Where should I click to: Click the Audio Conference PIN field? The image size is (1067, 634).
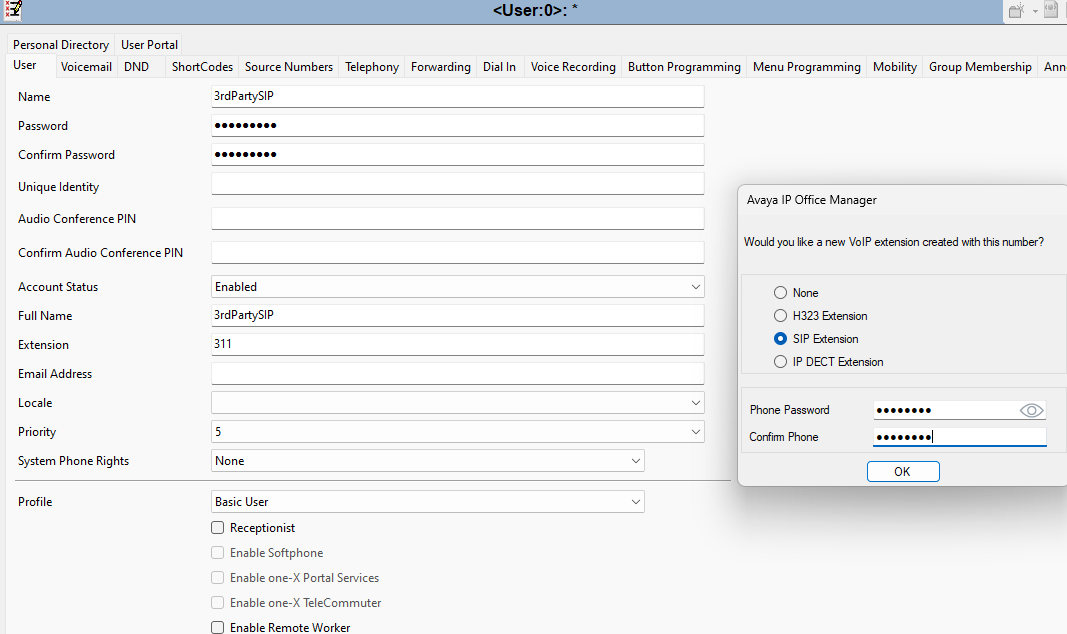457,218
